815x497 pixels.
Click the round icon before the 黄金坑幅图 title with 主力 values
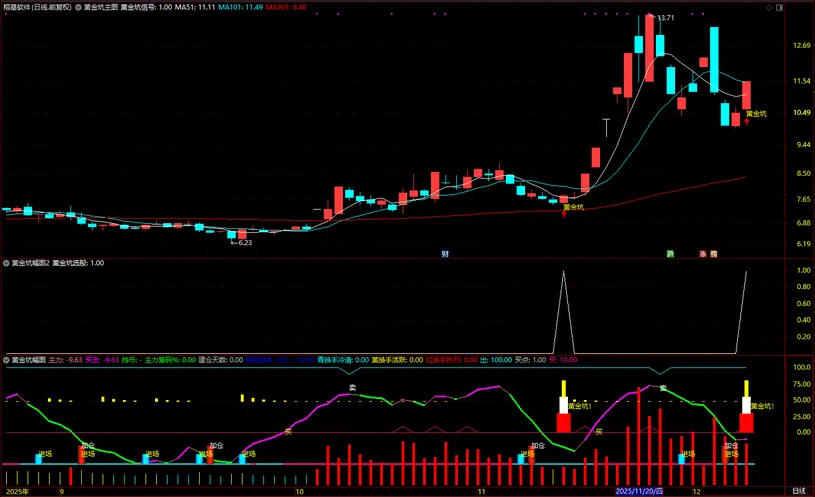(6, 360)
